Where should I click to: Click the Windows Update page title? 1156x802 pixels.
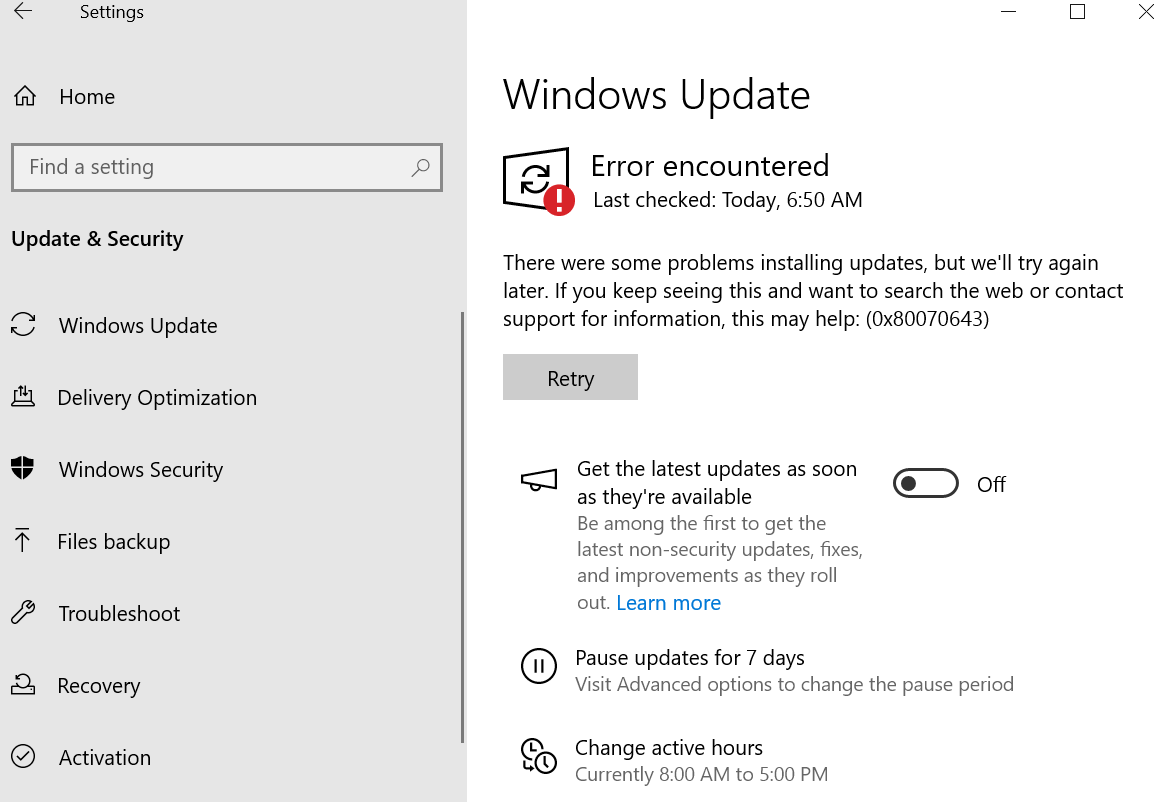(x=656, y=94)
